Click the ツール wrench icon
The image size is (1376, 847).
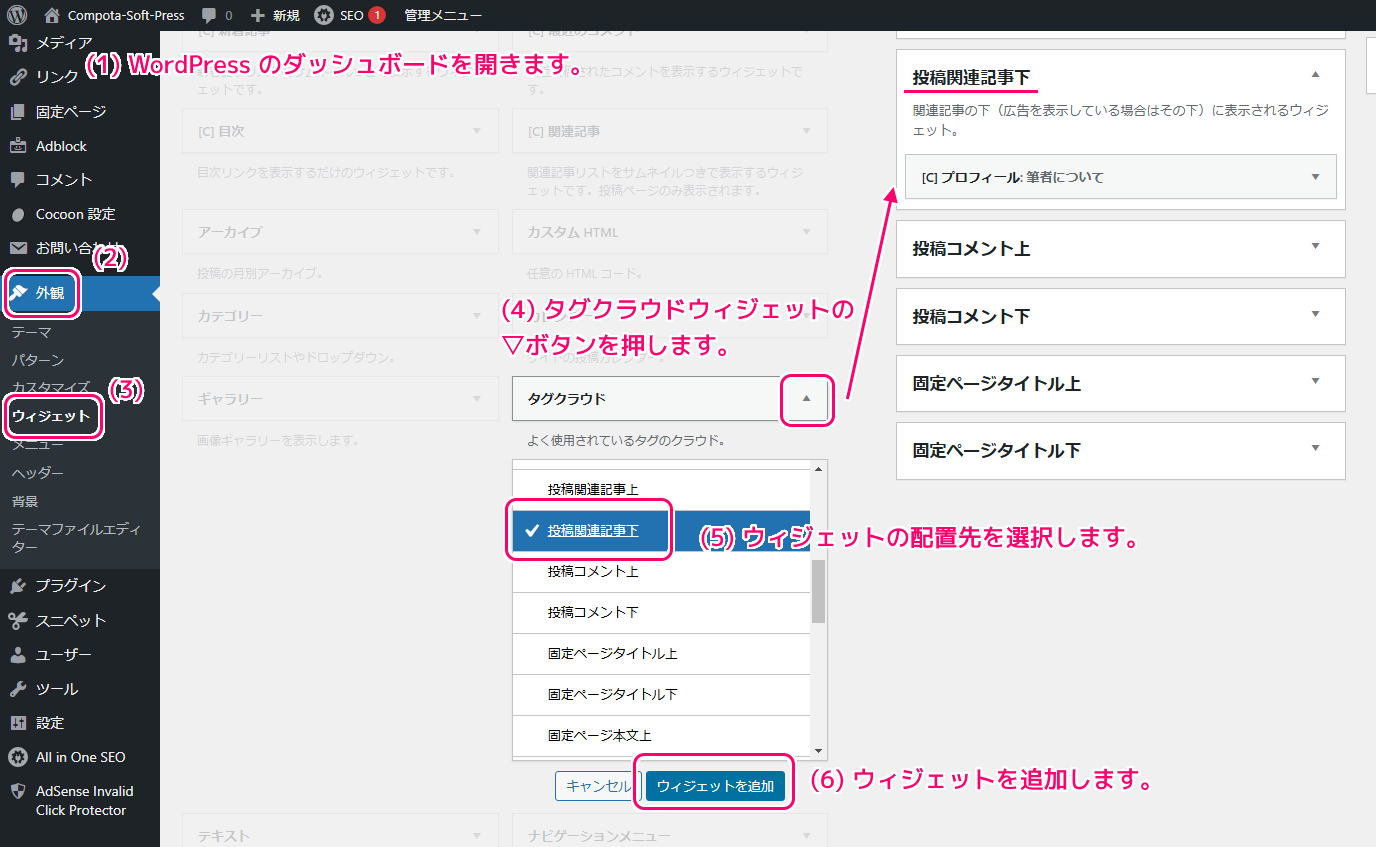pos(18,689)
